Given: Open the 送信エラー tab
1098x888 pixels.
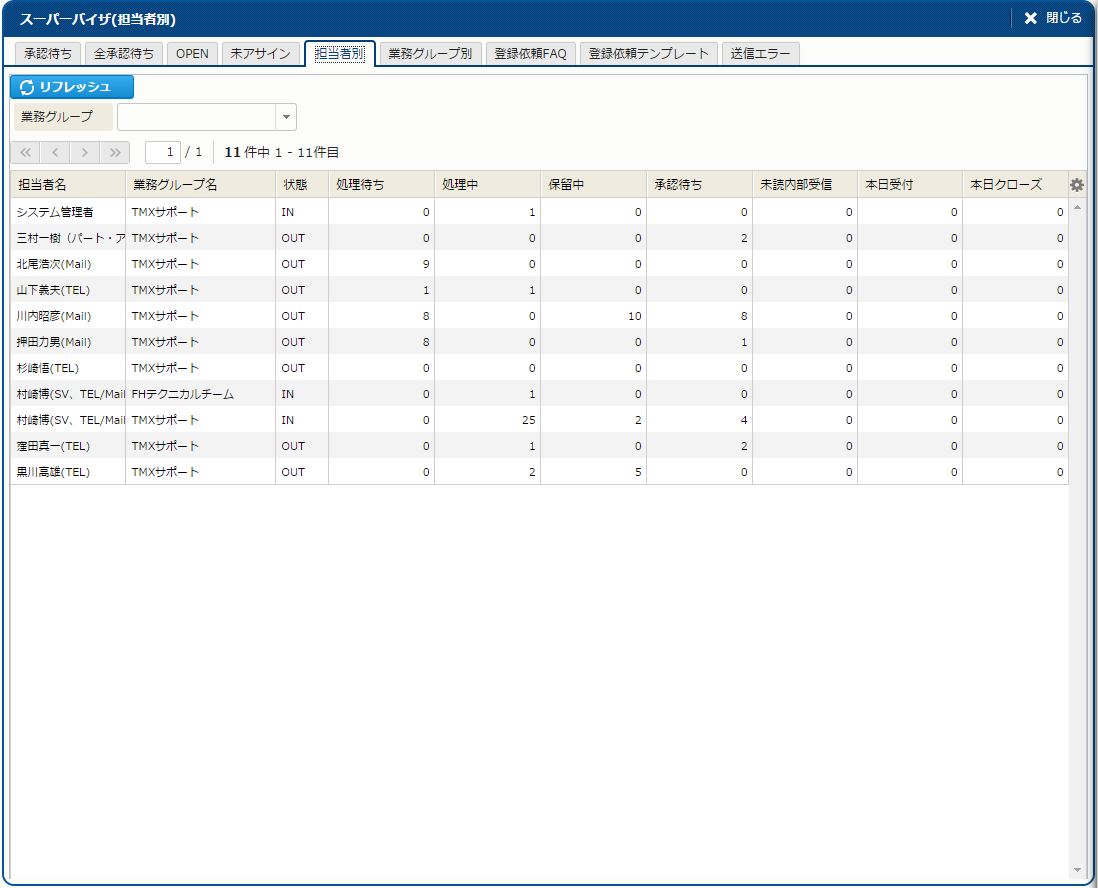Looking at the screenshot, I should coord(760,54).
